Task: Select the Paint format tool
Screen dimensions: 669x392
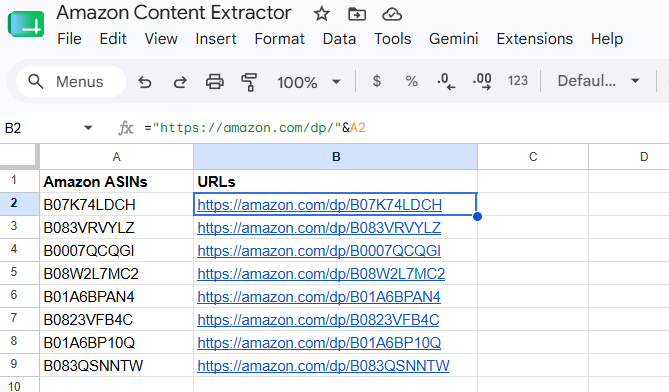Action: click(249, 82)
